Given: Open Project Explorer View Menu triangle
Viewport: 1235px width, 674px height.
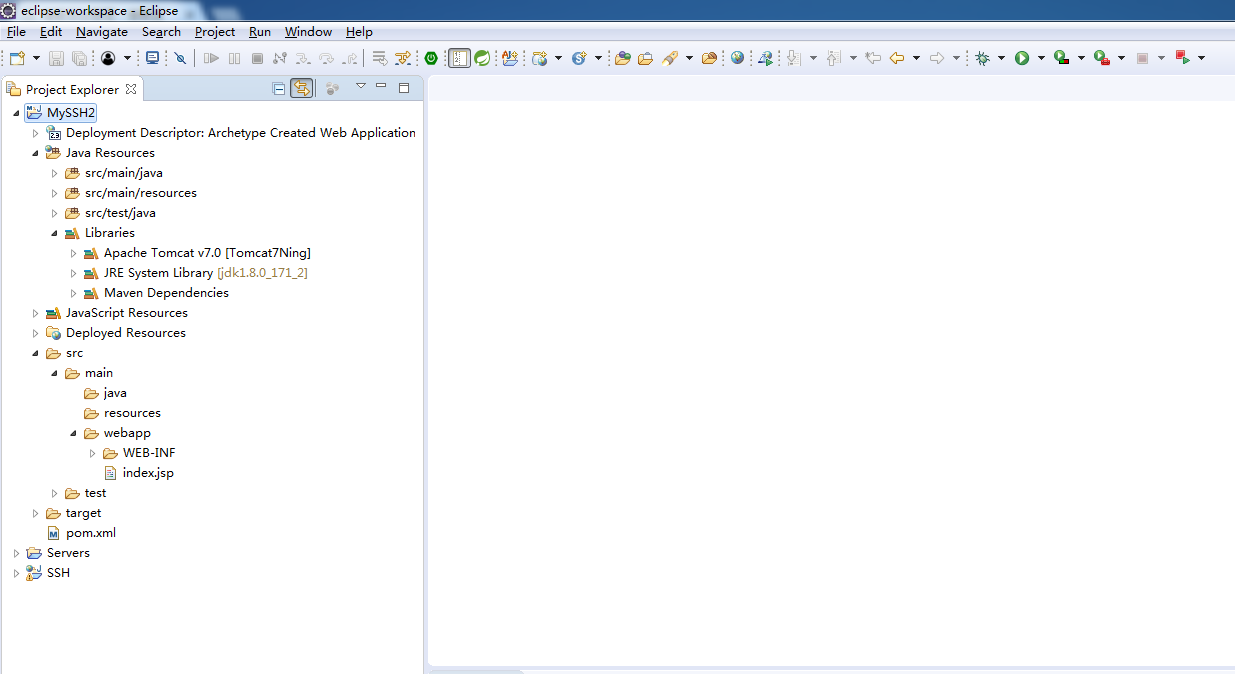Looking at the screenshot, I should (x=361, y=86).
